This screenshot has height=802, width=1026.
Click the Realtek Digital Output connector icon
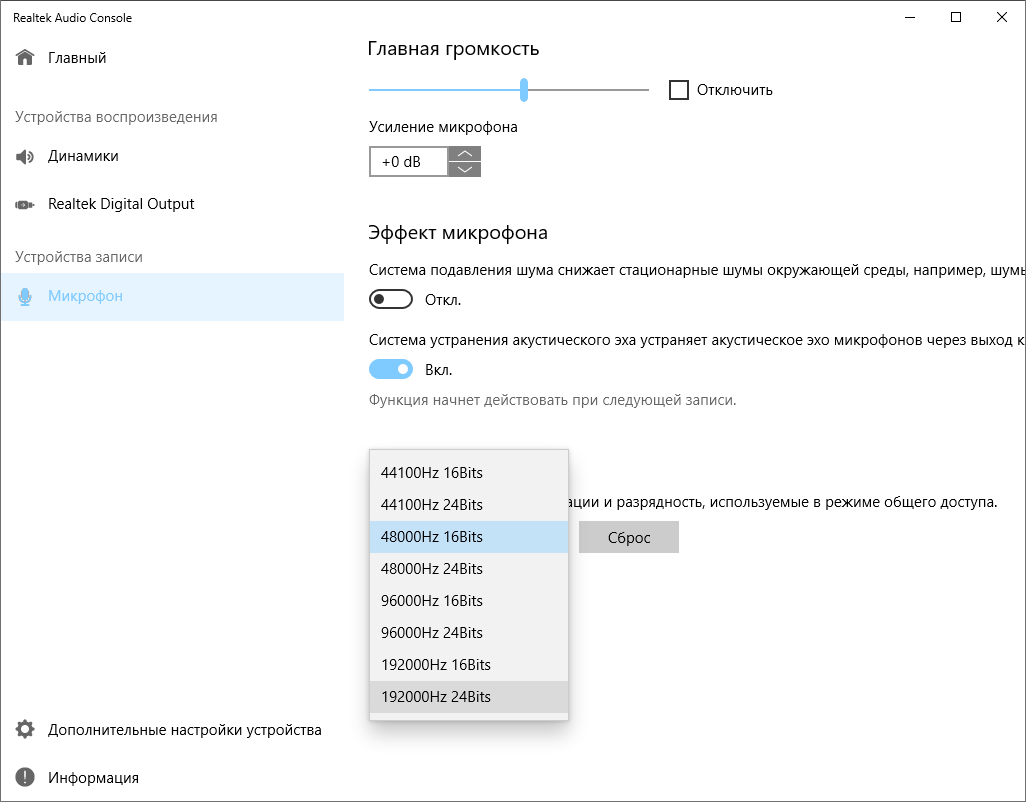tap(25, 205)
